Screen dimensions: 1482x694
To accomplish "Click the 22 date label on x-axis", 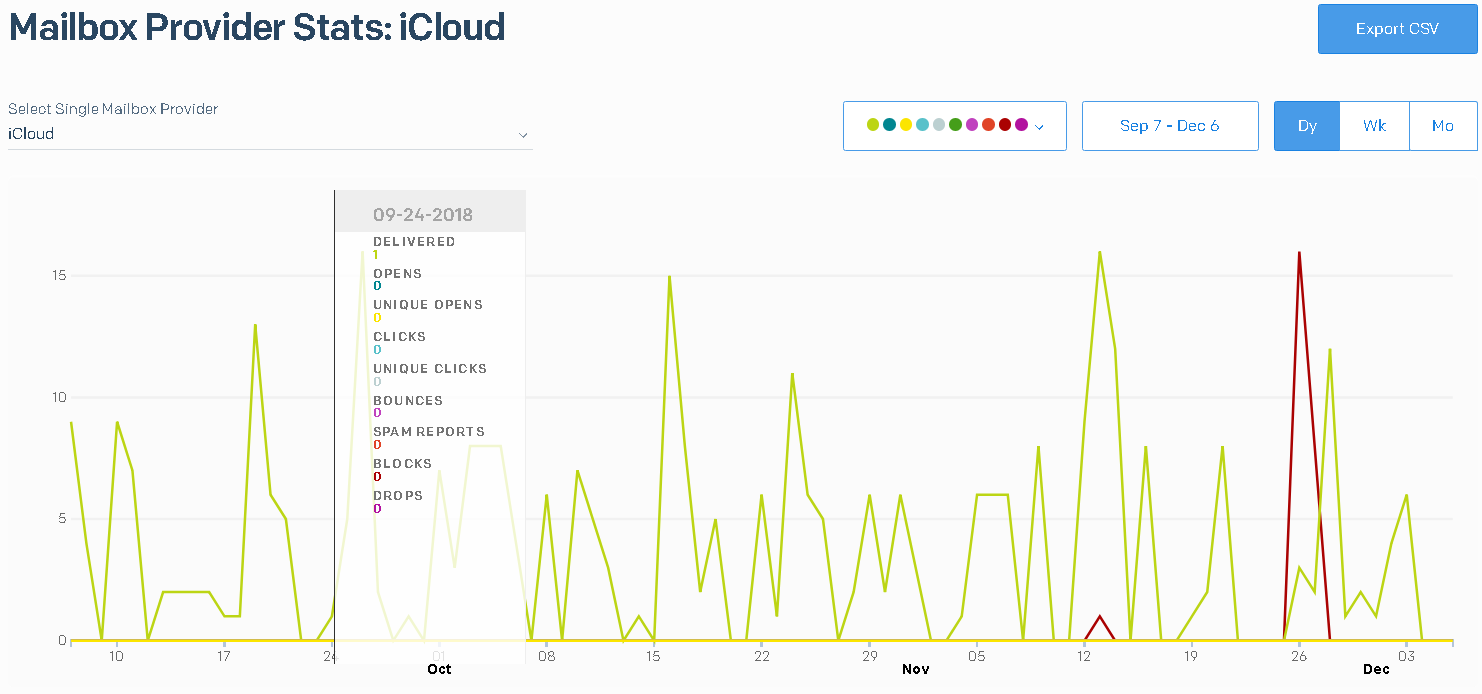I will pyautogui.click(x=761, y=656).
